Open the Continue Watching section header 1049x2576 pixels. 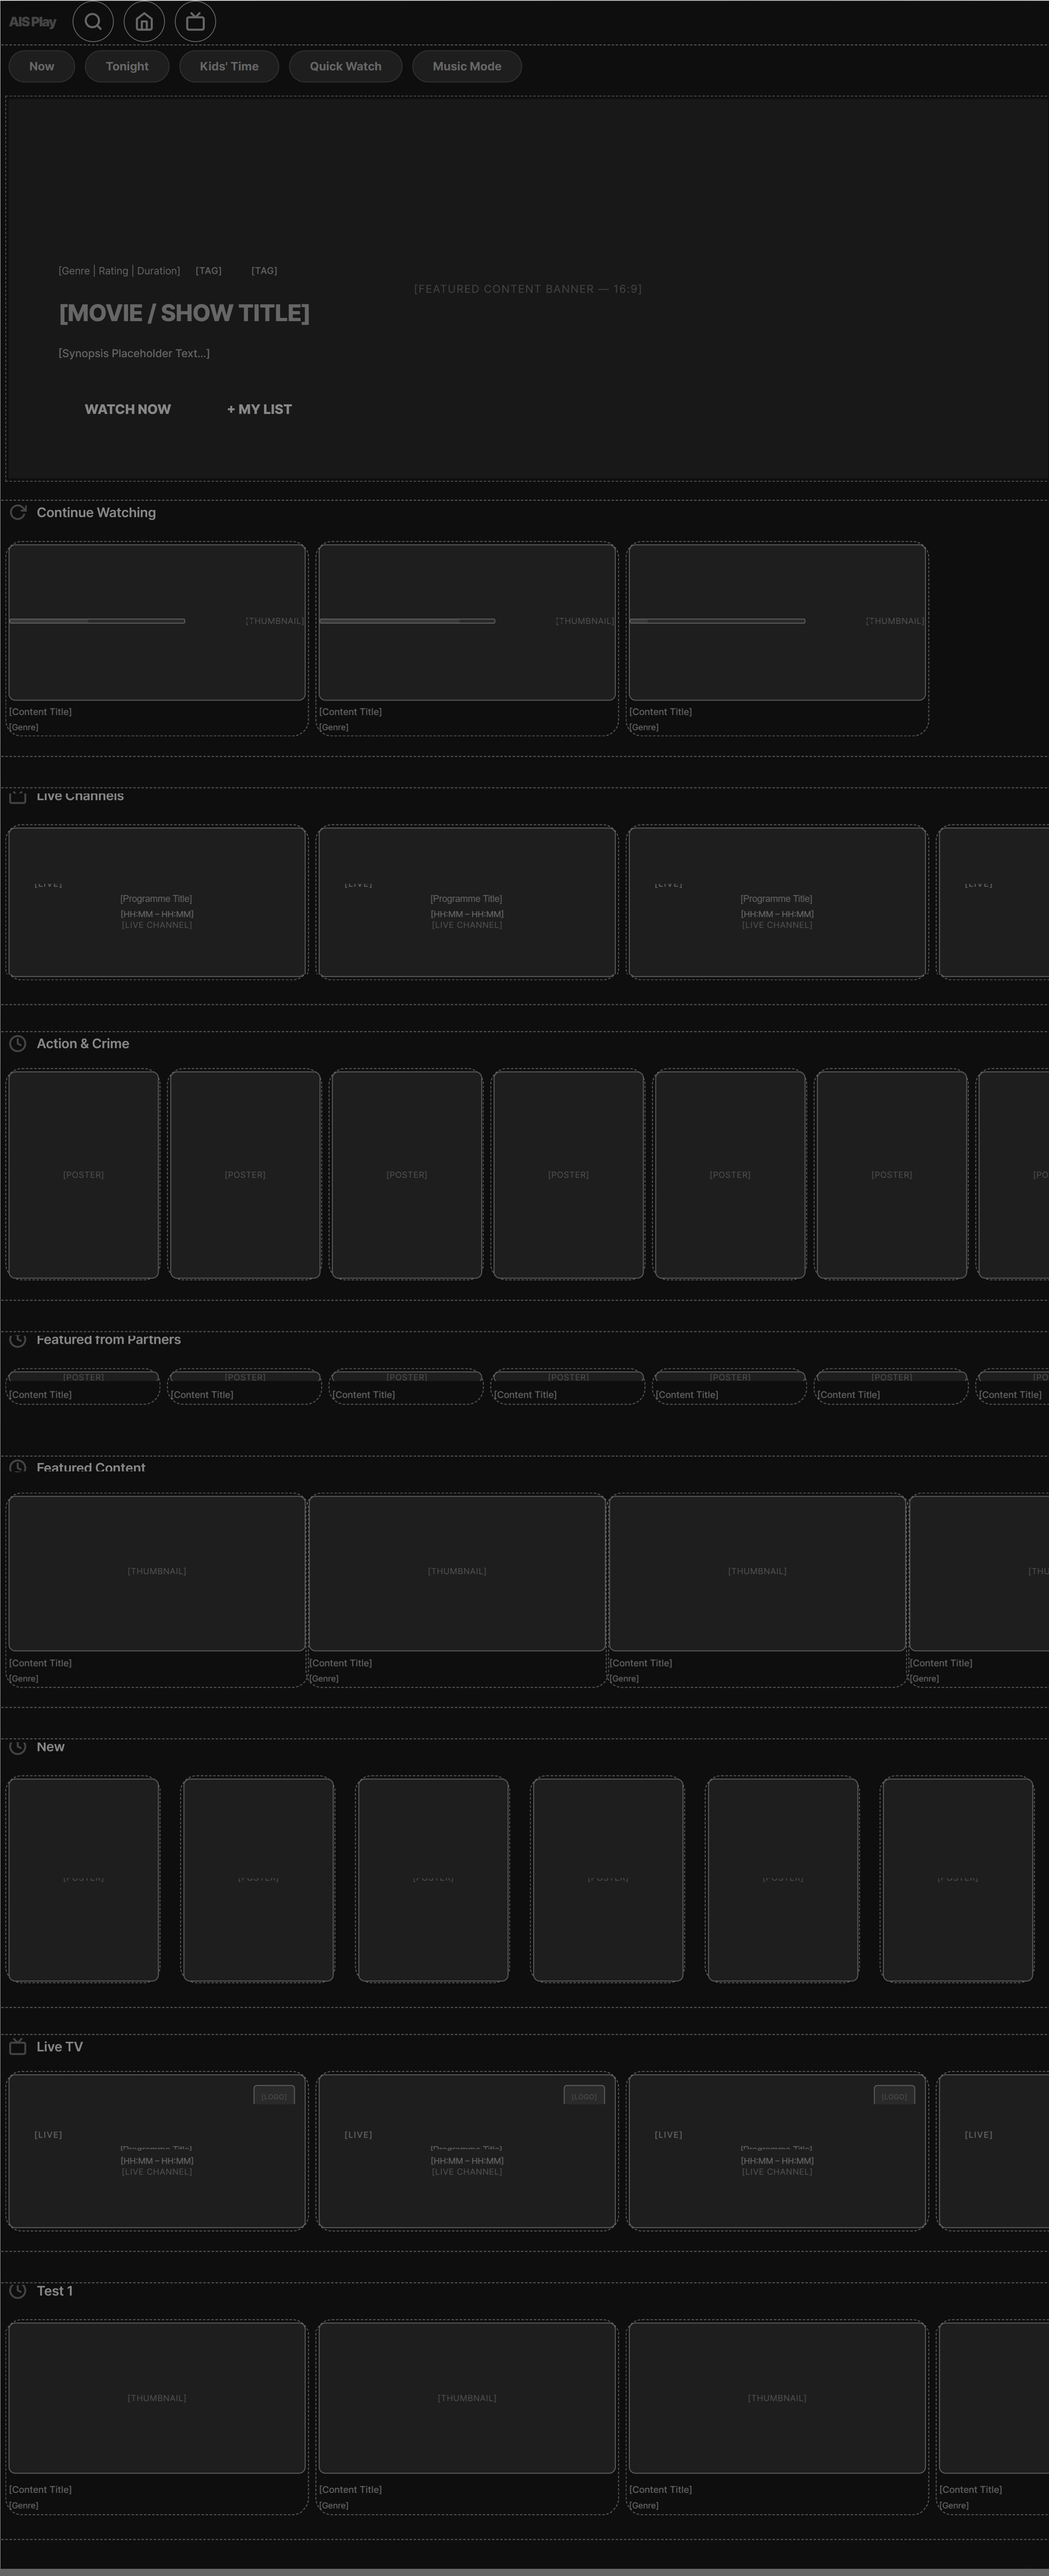click(95, 512)
